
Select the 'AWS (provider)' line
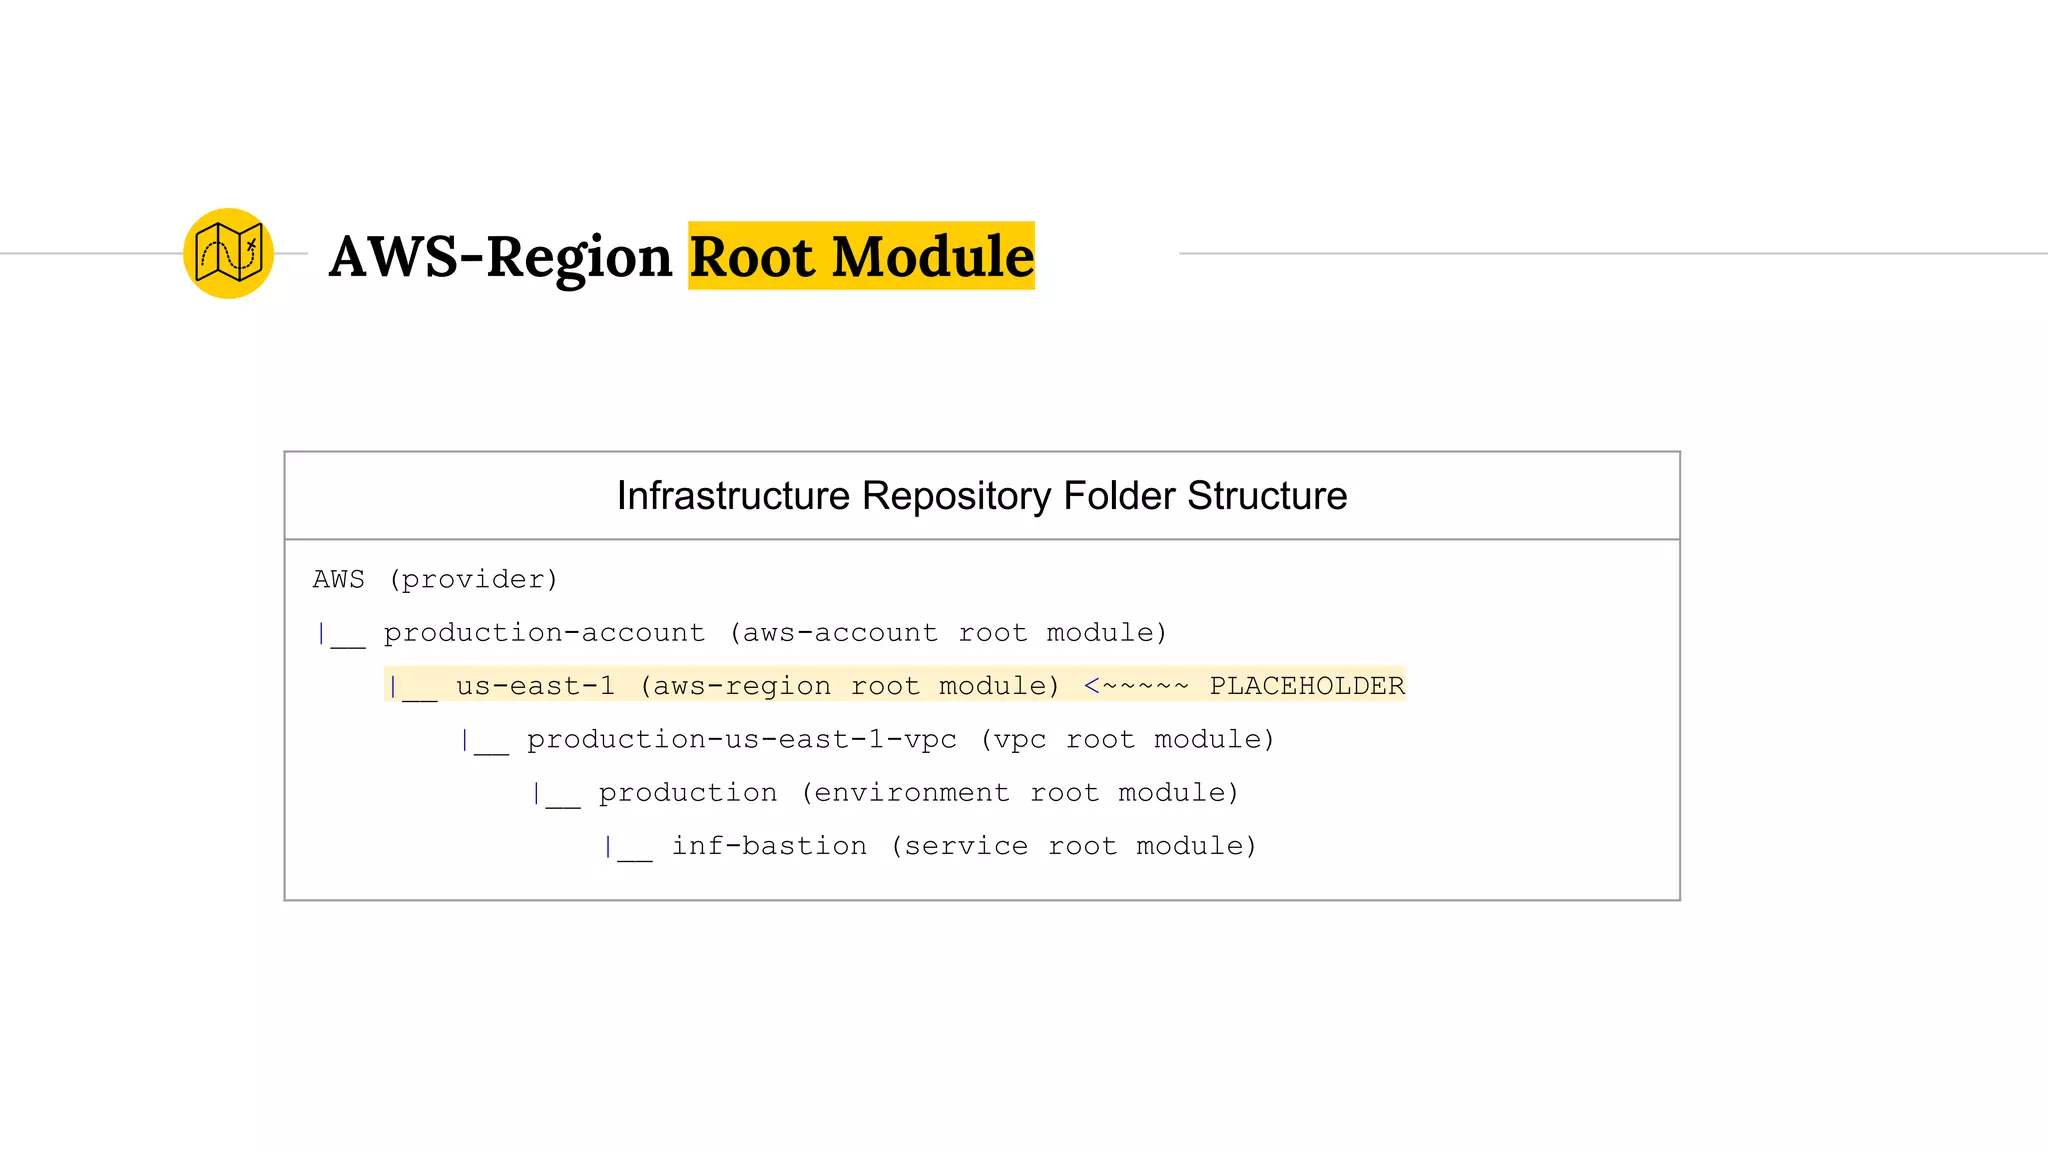(x=435, y=579)
